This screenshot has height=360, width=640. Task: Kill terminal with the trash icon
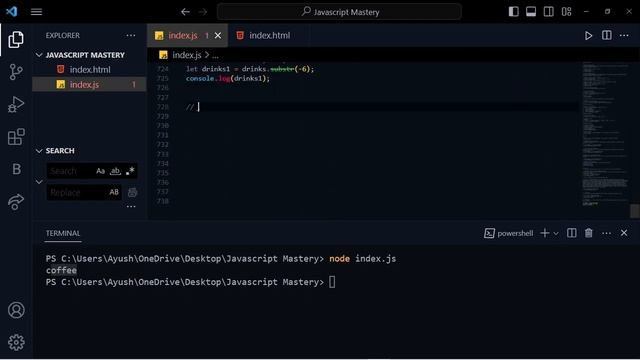point(589,233)
